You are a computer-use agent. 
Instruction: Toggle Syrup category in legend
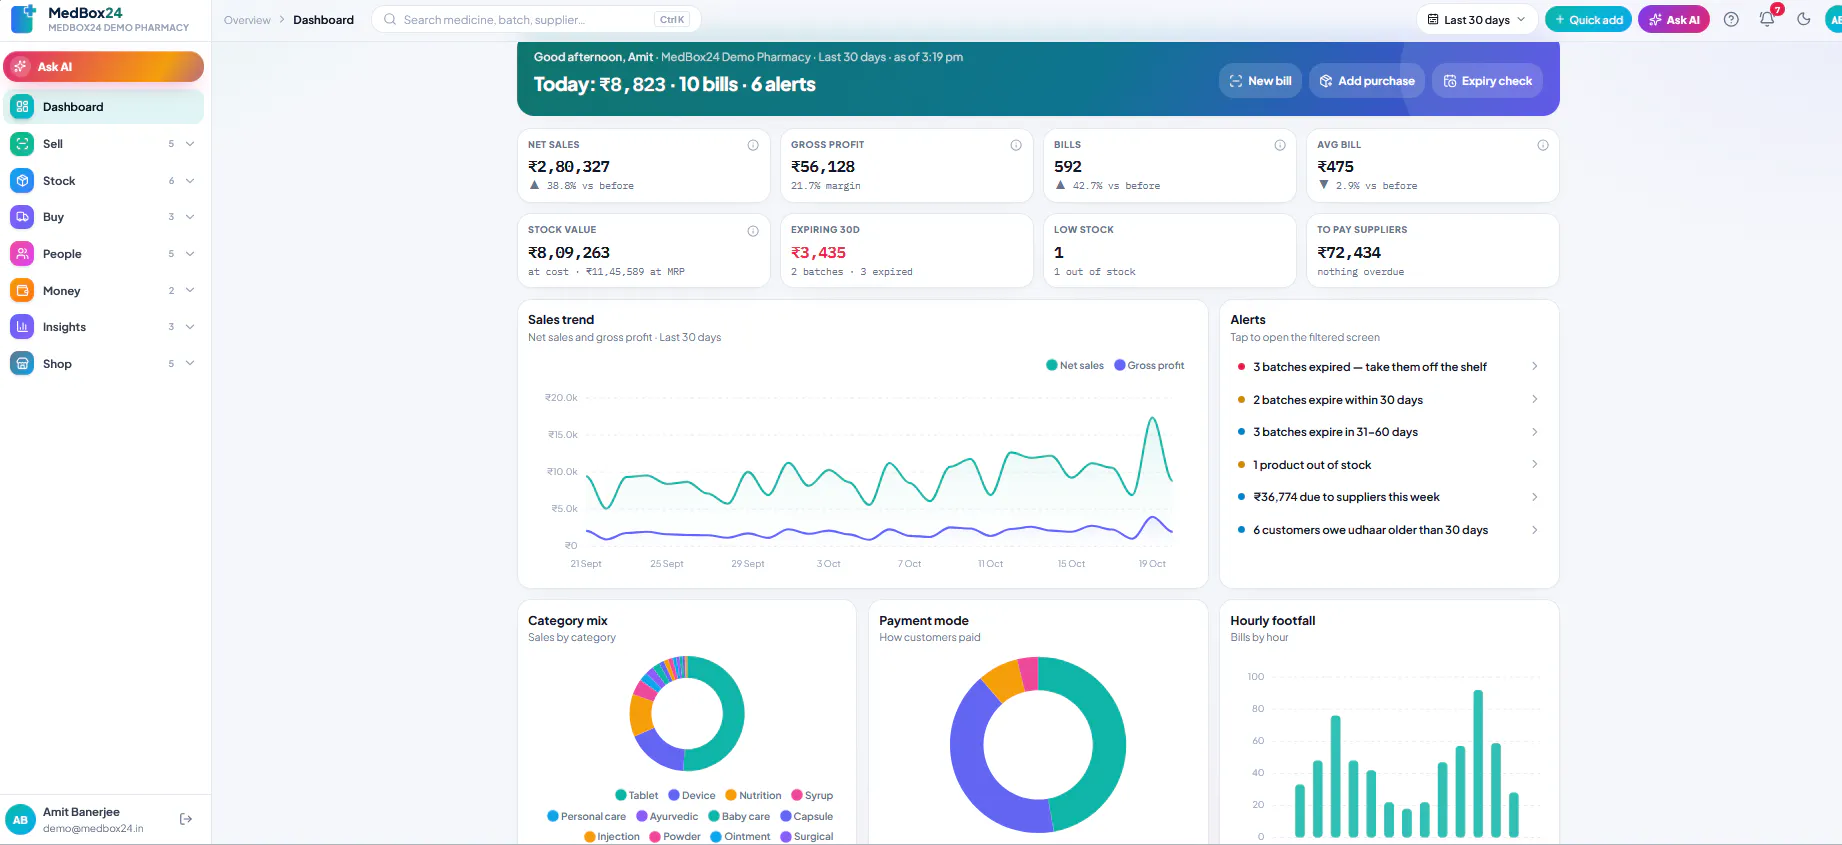pos(812,796)
